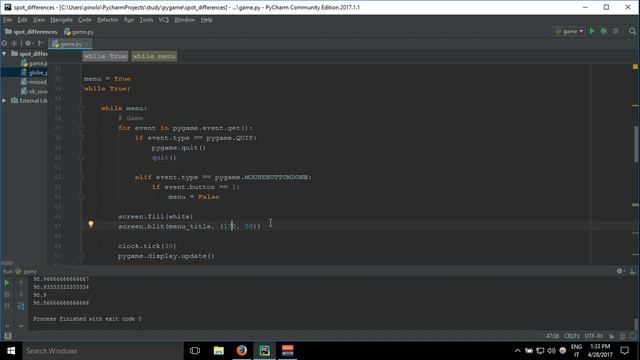Click Run panel stop icon
This screenshot has height=360, width=640.
pos(7,294)
